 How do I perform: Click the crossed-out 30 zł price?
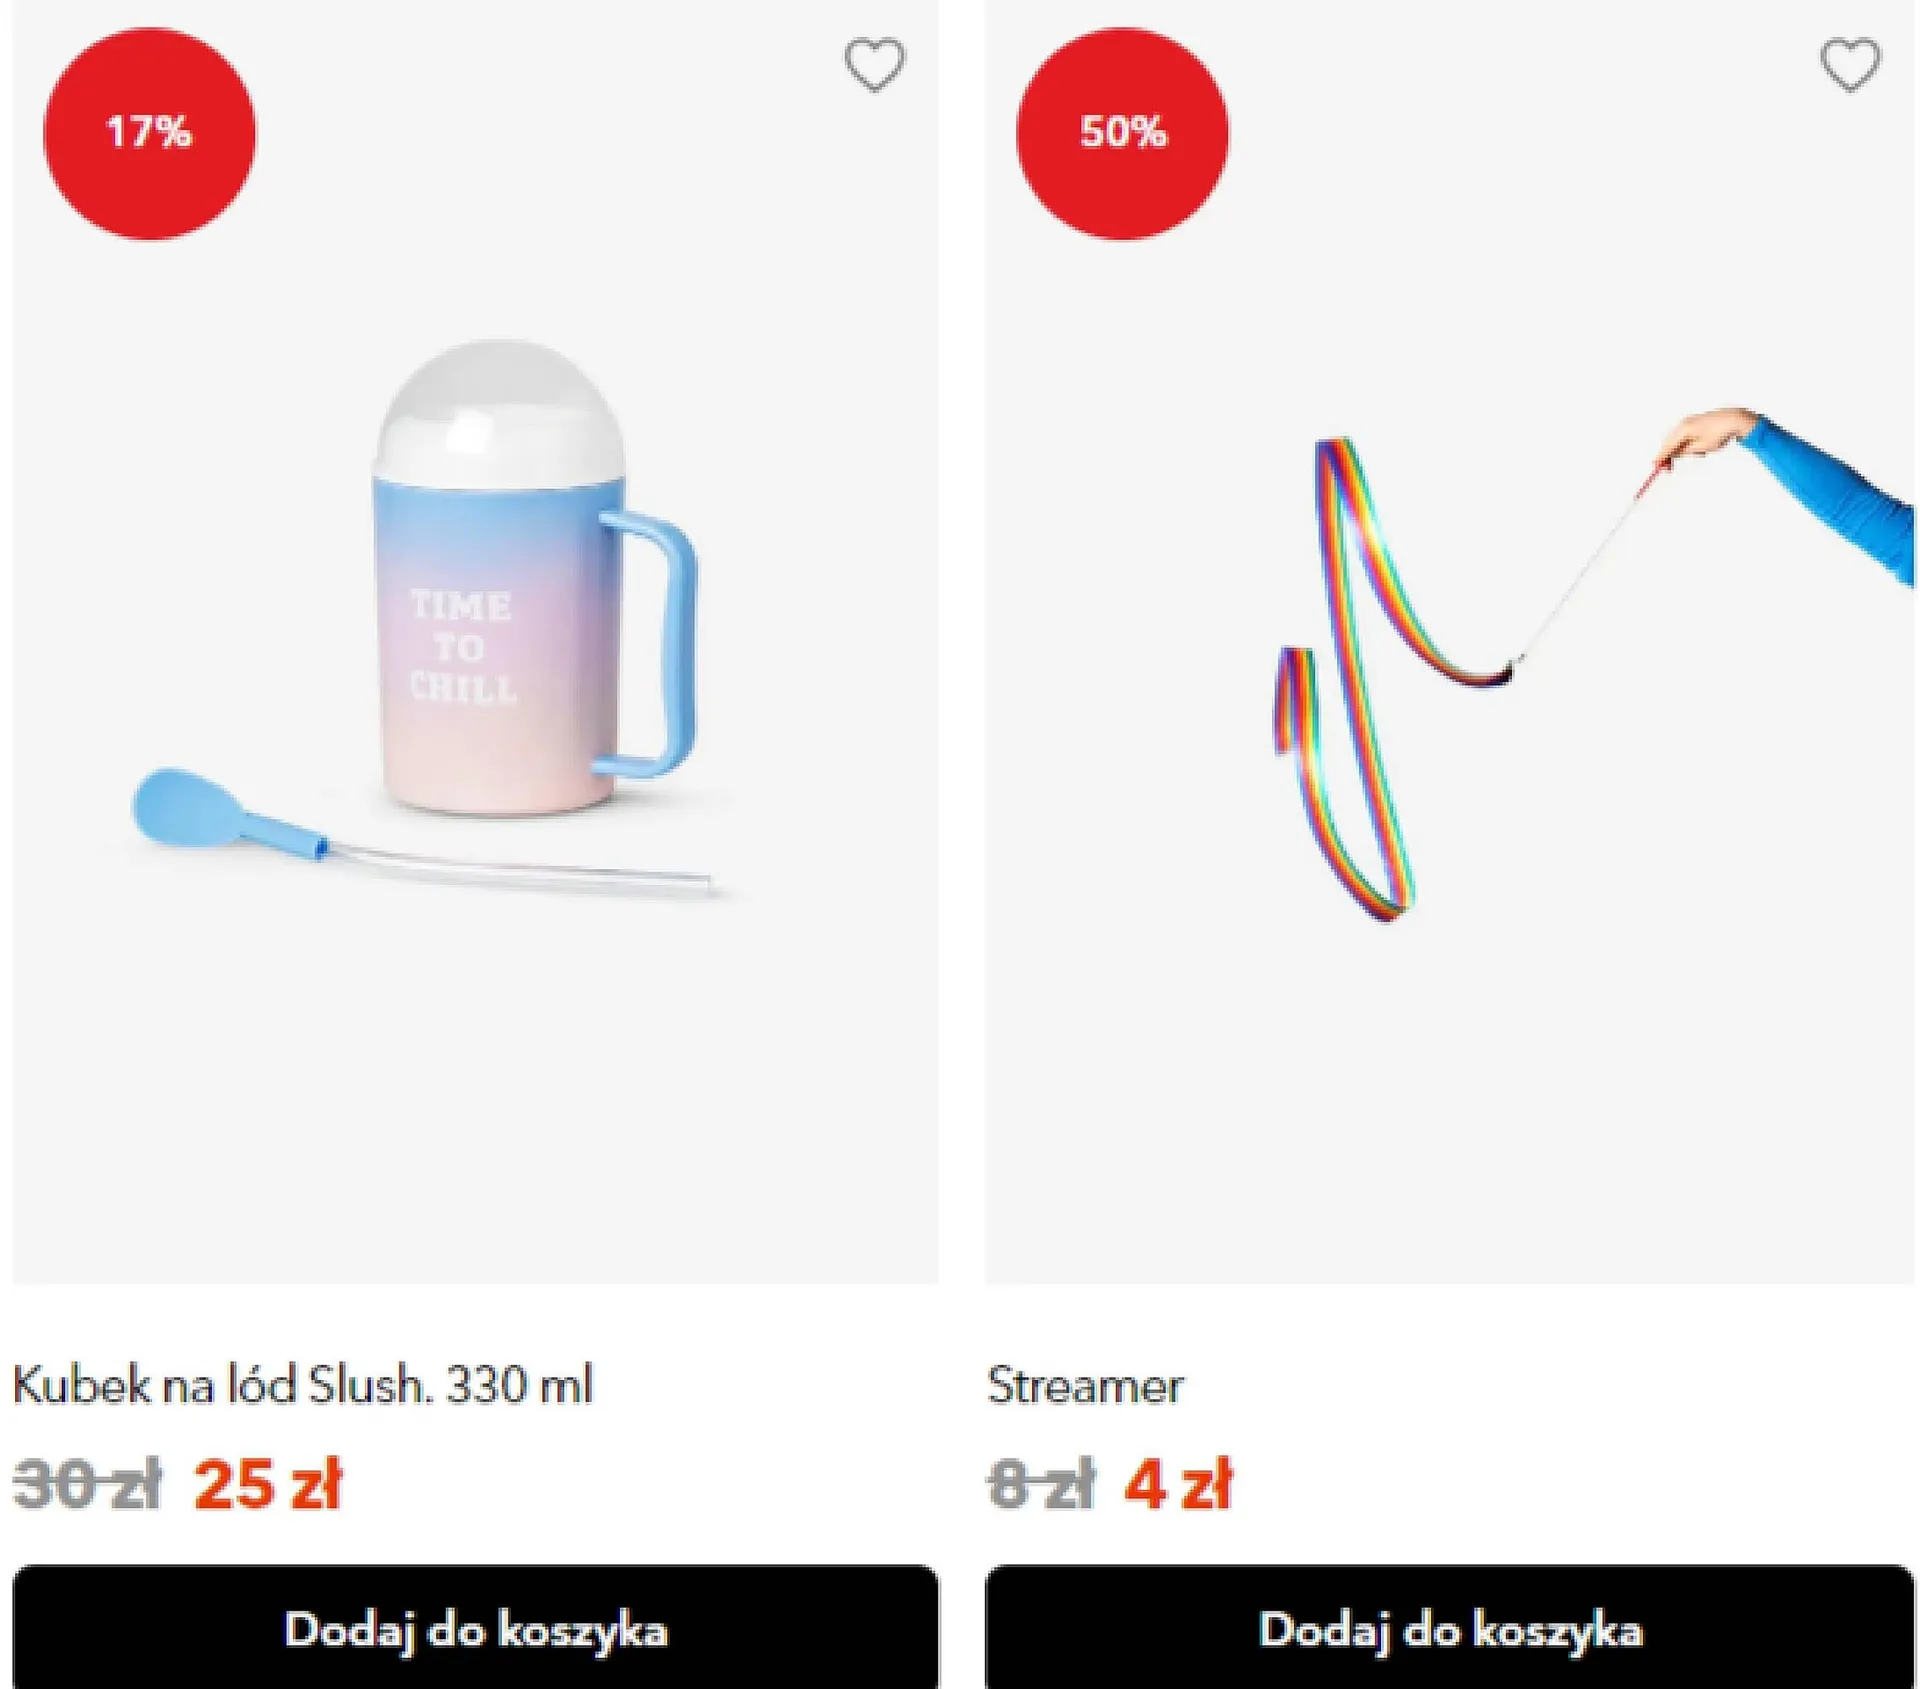pyautogui.click(x=87, y=1484)
